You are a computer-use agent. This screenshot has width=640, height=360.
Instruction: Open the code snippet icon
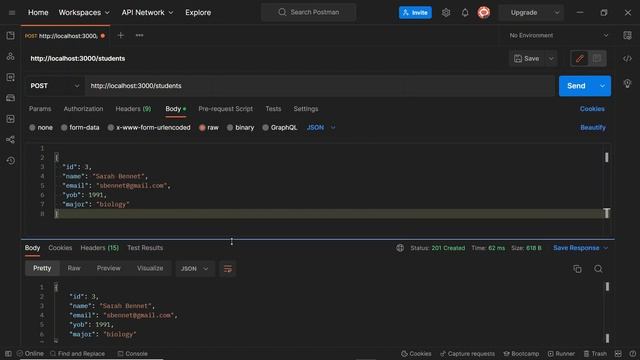[627, 59]
